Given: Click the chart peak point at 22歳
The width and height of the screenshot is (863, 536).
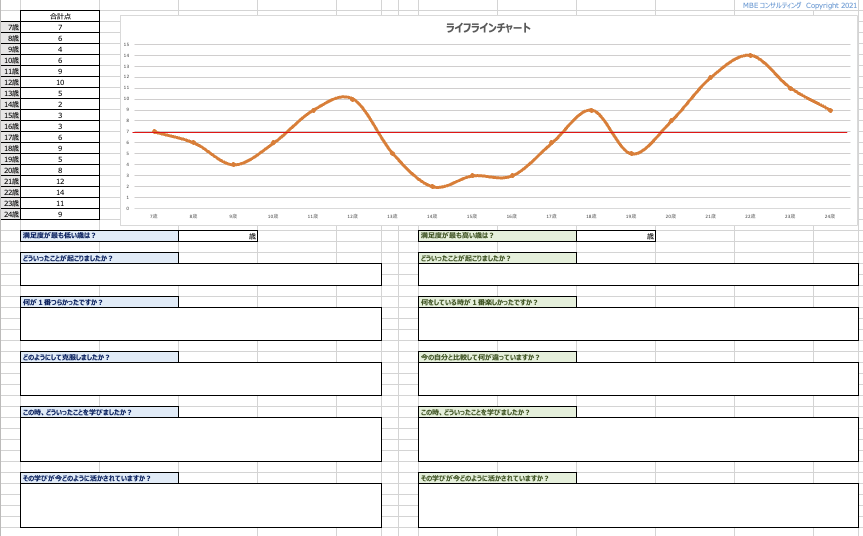Looking at the screenshot, I should [x=750, y=55].
